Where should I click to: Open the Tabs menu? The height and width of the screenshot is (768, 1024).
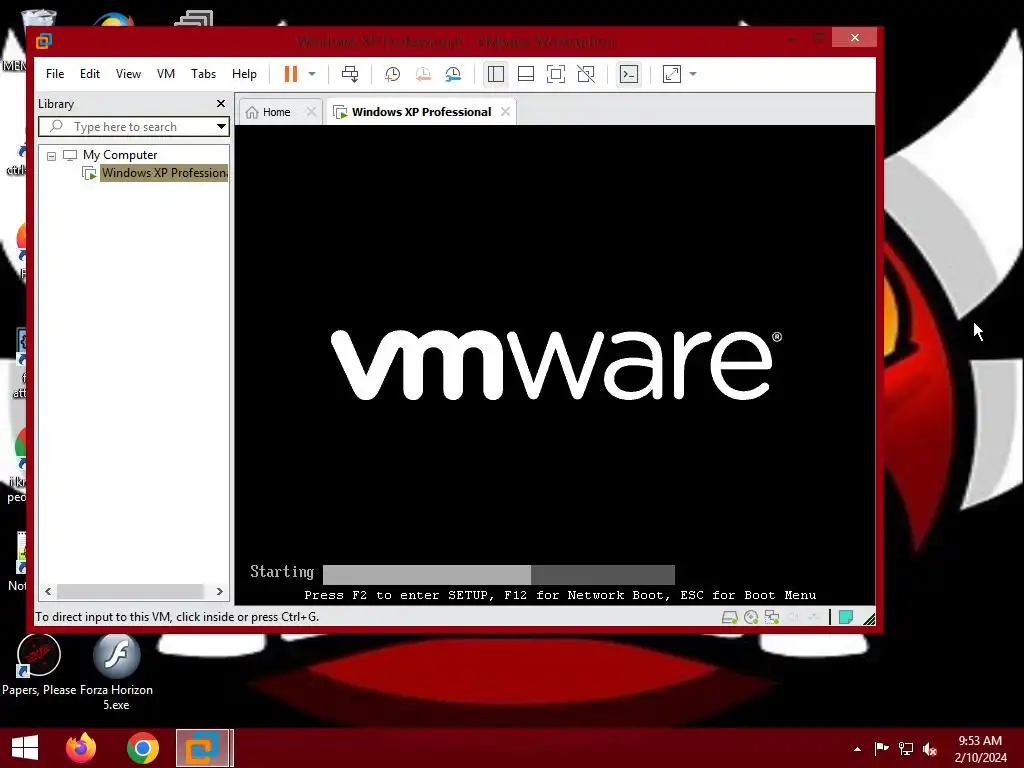(x=203, y=74)
